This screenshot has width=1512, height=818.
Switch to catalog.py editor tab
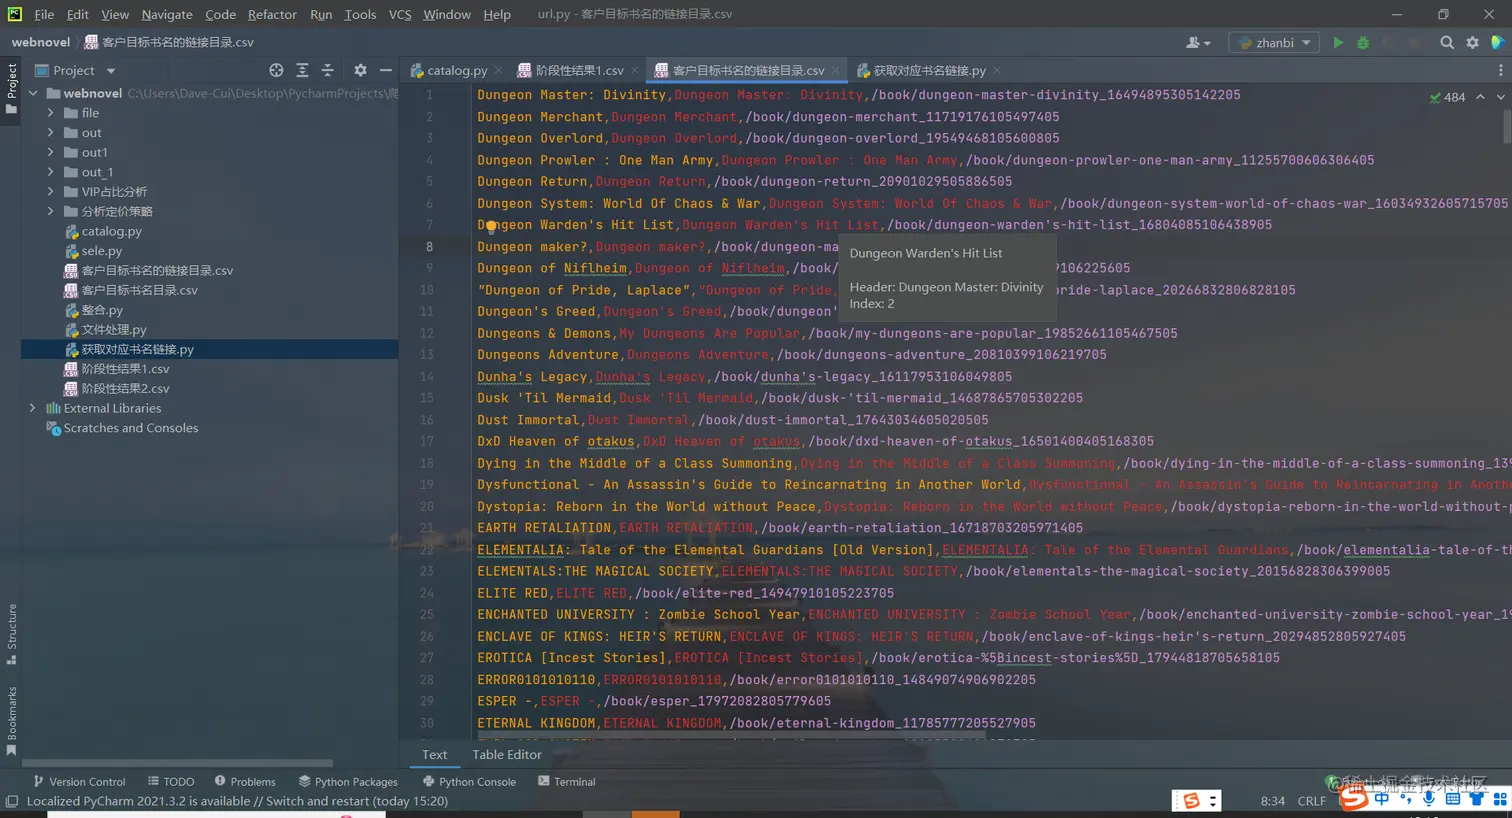pyautogui.click(x=449, y=70)
